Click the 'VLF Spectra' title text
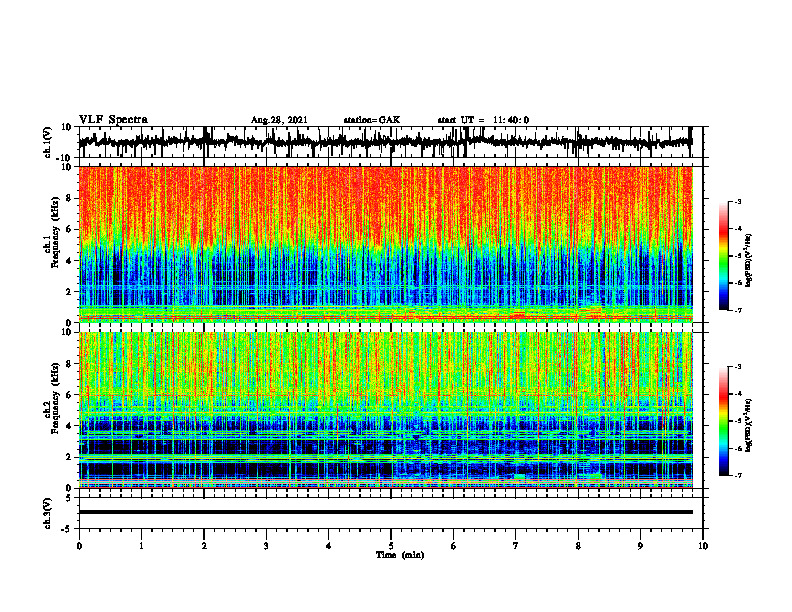 pyautogui.click(x=113, y=120)
